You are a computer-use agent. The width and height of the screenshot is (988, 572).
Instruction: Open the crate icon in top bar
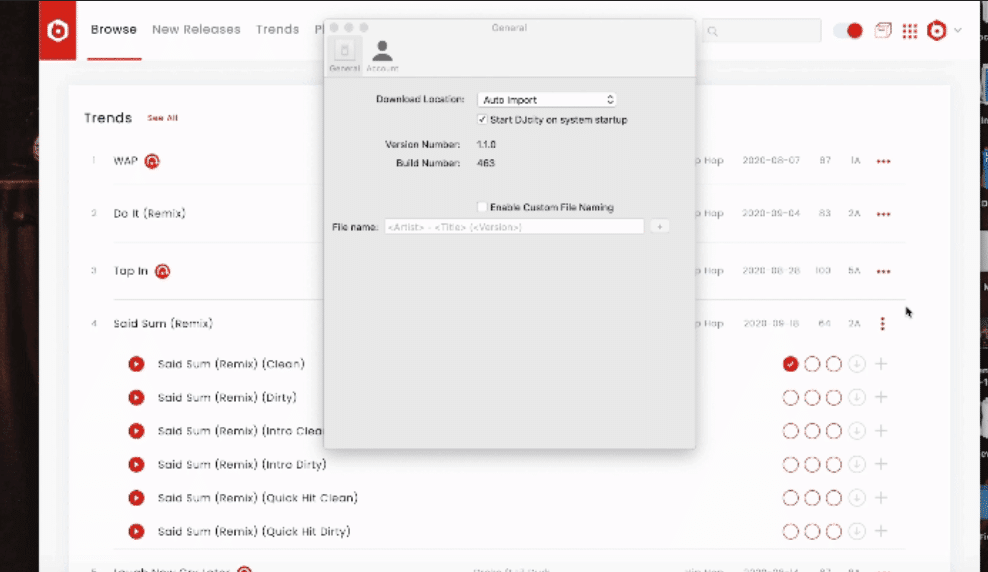pos(883,30)
